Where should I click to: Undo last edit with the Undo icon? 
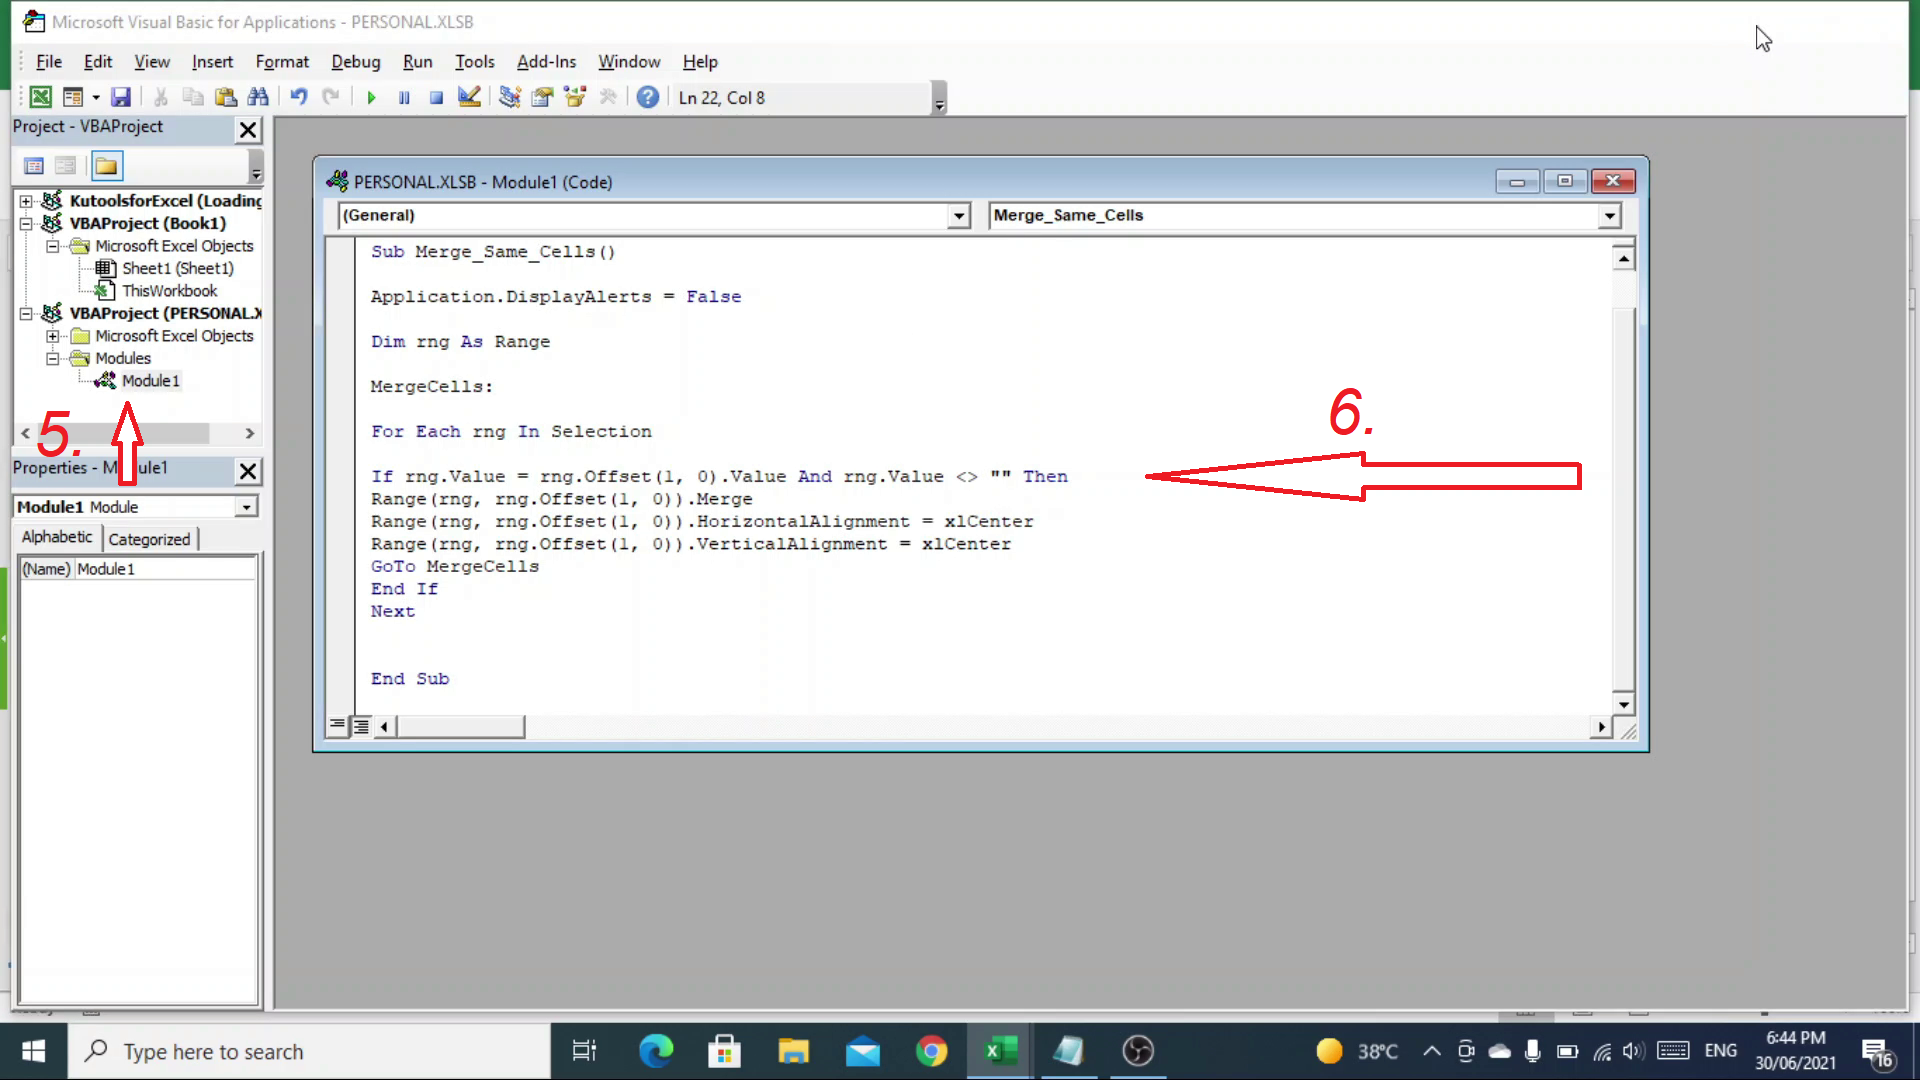click(298, 97)
